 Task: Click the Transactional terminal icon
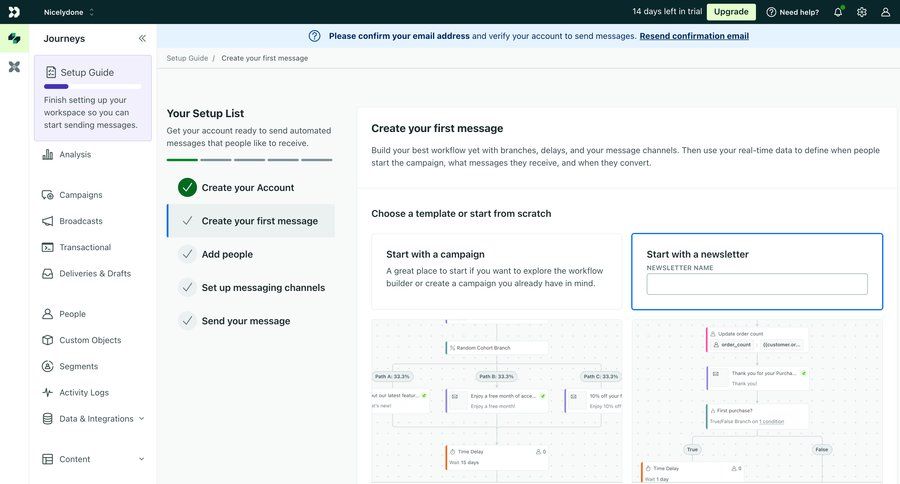(48, 247)
